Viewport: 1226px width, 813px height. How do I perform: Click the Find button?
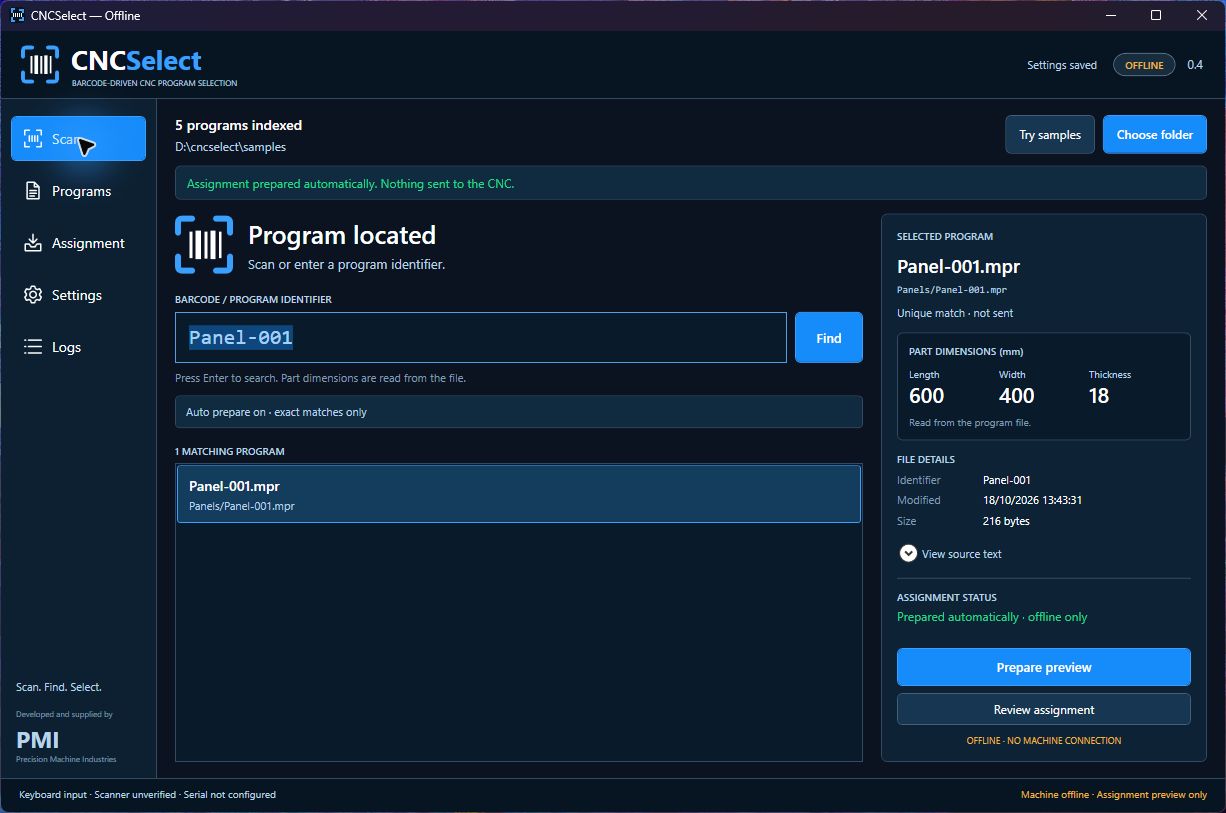[x=829, y=338]
